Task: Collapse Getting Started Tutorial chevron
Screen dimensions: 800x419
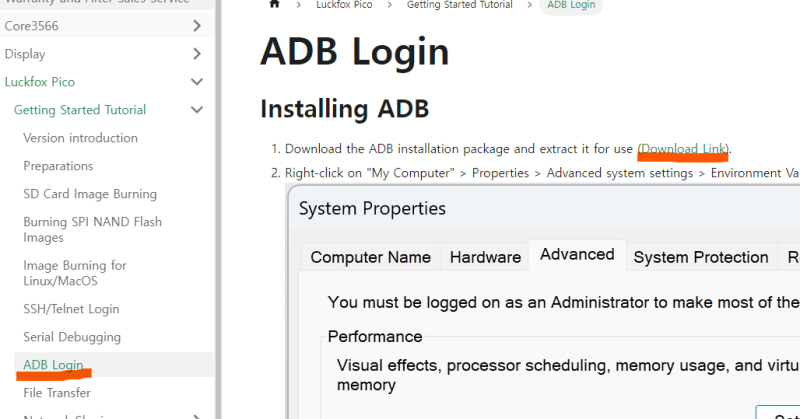Action: [x=197, y=110]
